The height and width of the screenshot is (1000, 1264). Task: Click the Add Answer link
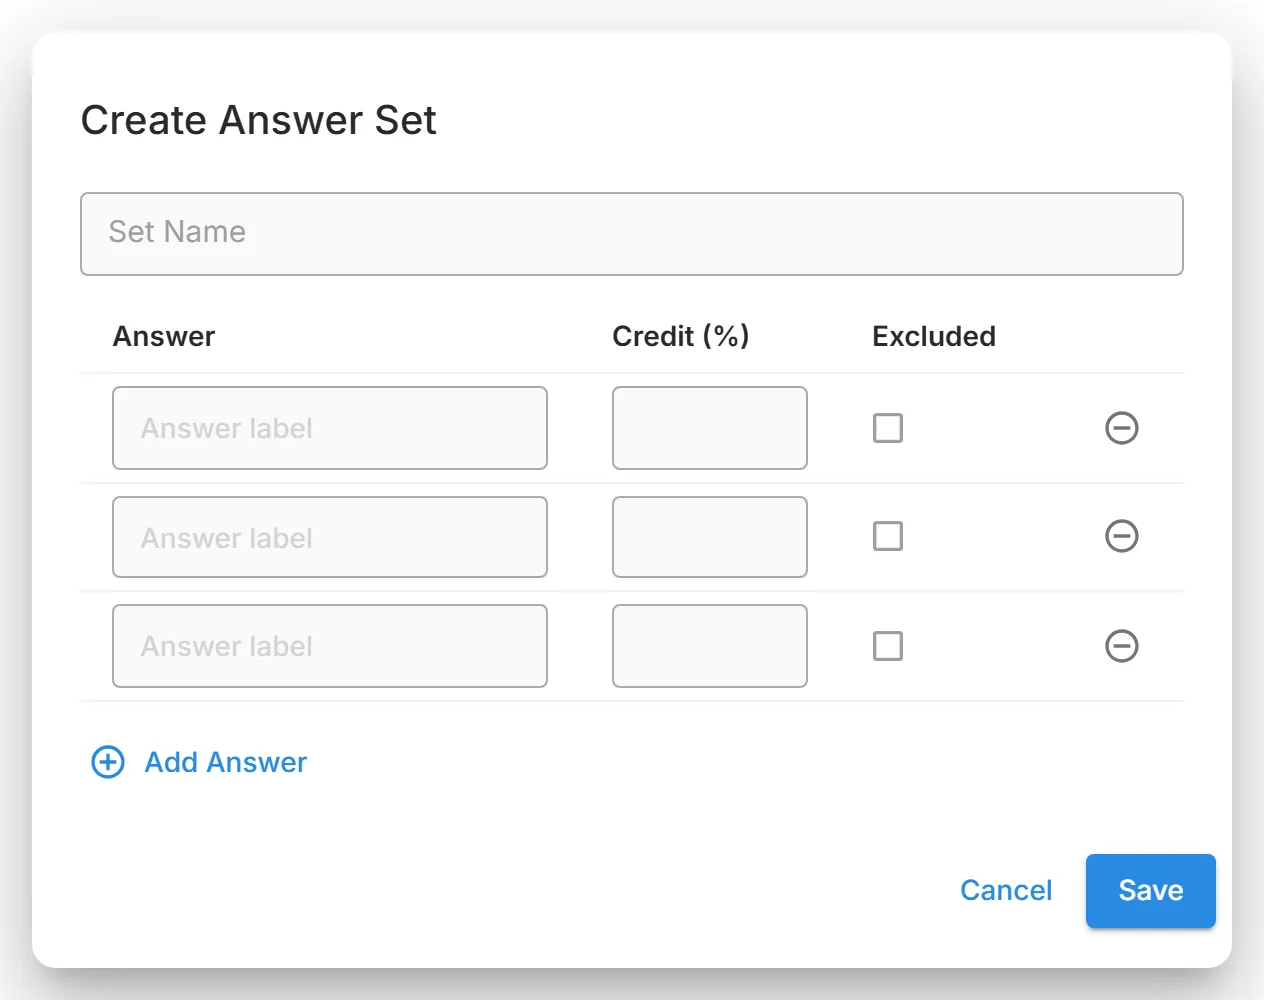click(226, 762)
